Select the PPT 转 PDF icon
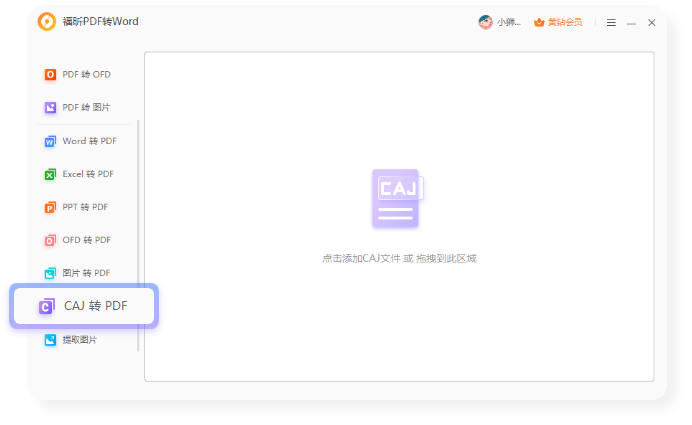The image size is (692, 425). coord(50,207)
